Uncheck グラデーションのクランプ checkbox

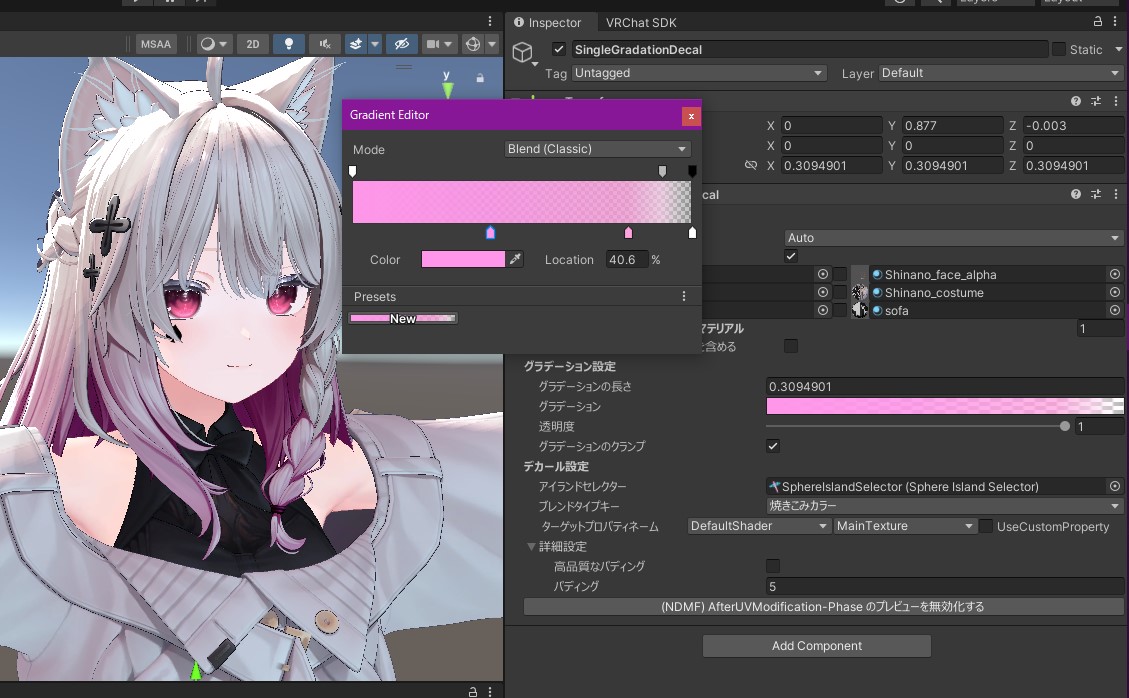(x=771, y=446)
